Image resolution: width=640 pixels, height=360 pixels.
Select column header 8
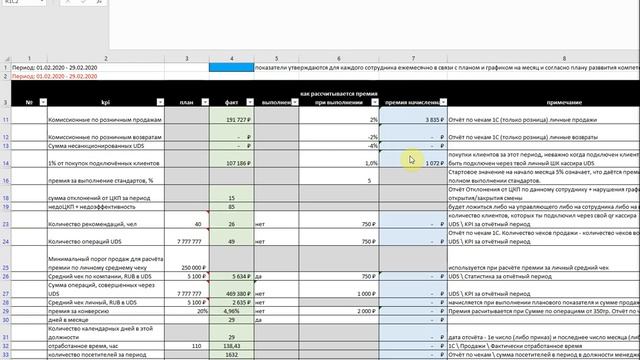point(564,59)
